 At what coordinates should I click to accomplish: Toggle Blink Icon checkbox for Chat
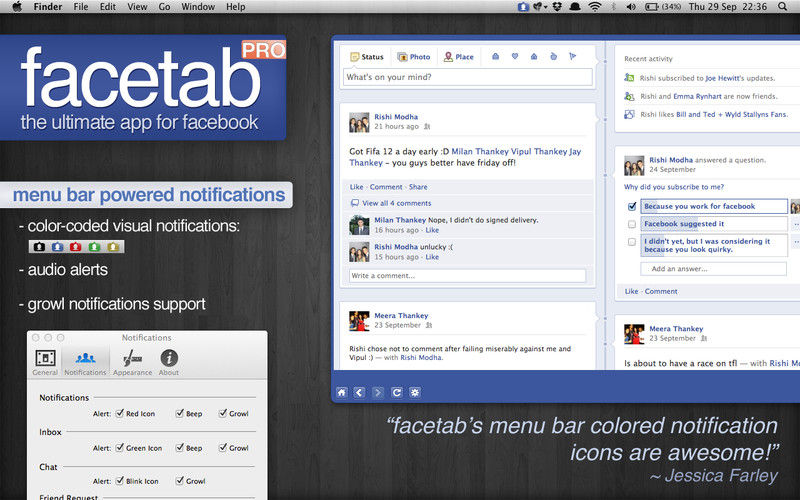coord(119,481)
